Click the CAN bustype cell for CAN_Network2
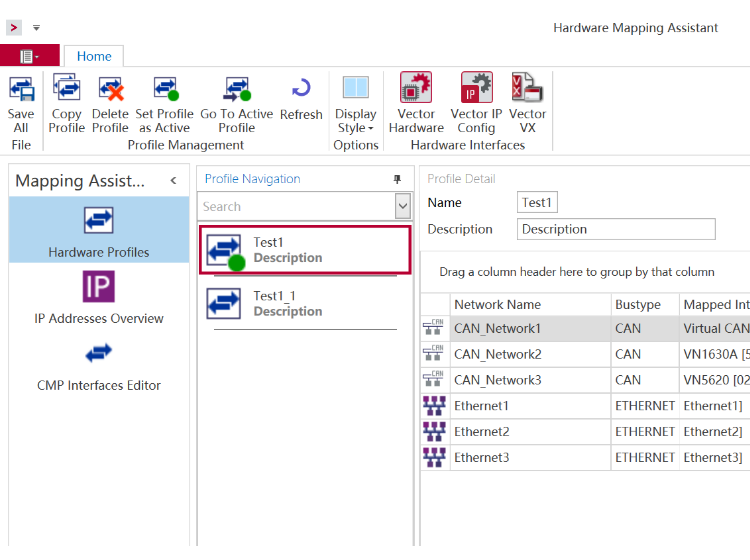Viewport: 750px width, 560px height. pyautogui.click(x=645, y=354)
